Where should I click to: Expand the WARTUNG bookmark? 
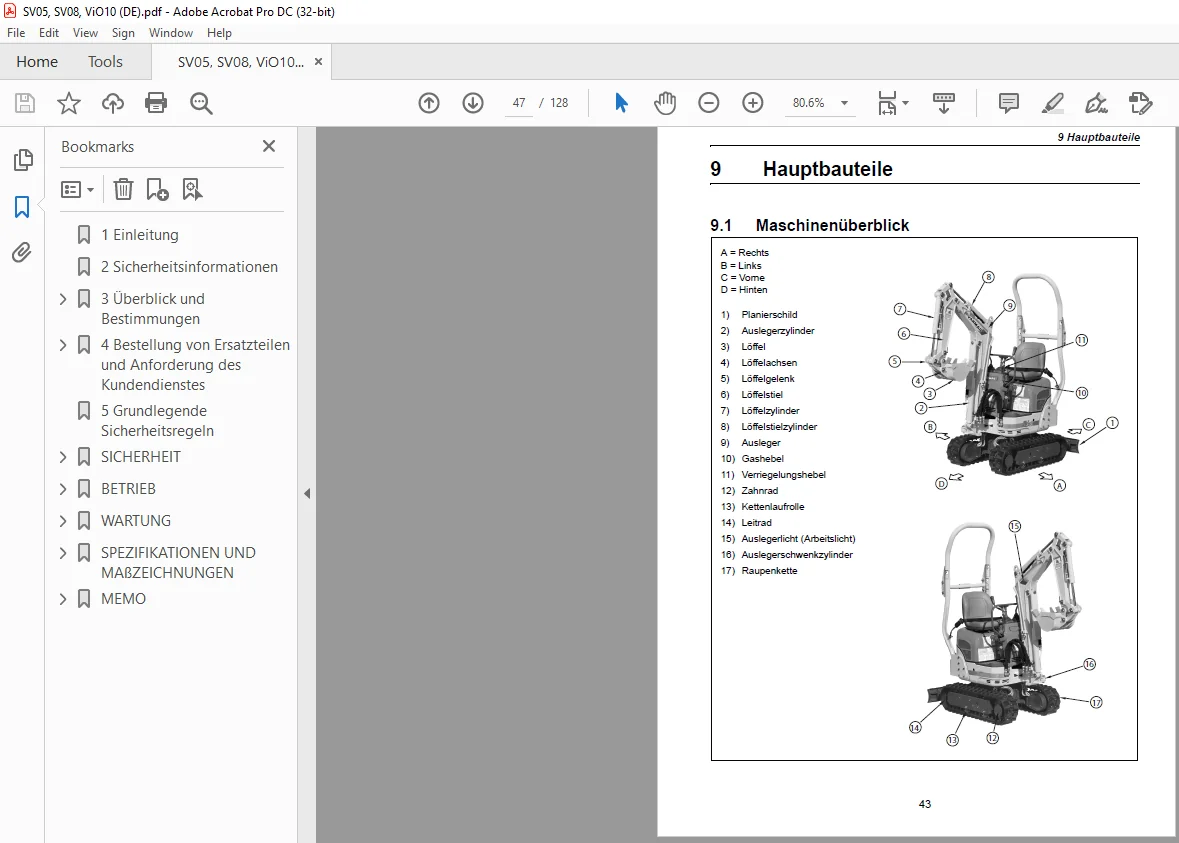pos(63,521)
